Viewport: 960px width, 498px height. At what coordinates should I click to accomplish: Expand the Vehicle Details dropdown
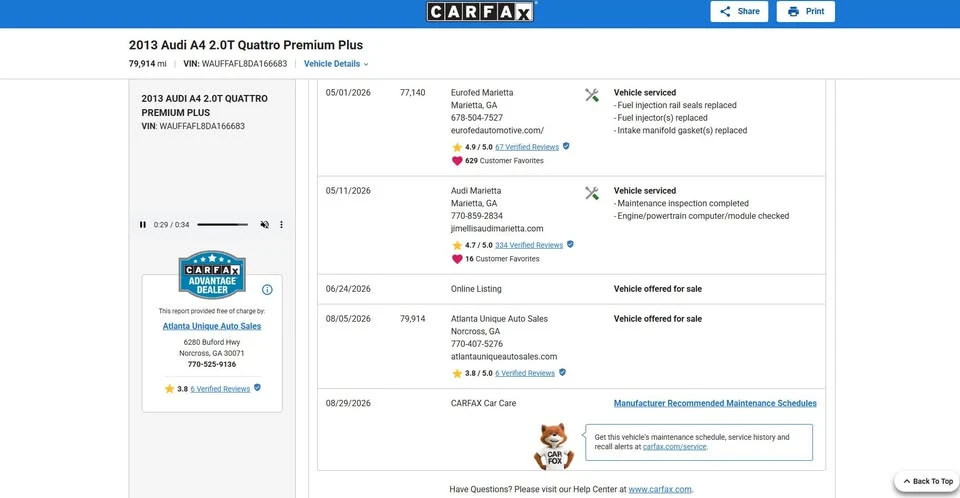(336, 64)
